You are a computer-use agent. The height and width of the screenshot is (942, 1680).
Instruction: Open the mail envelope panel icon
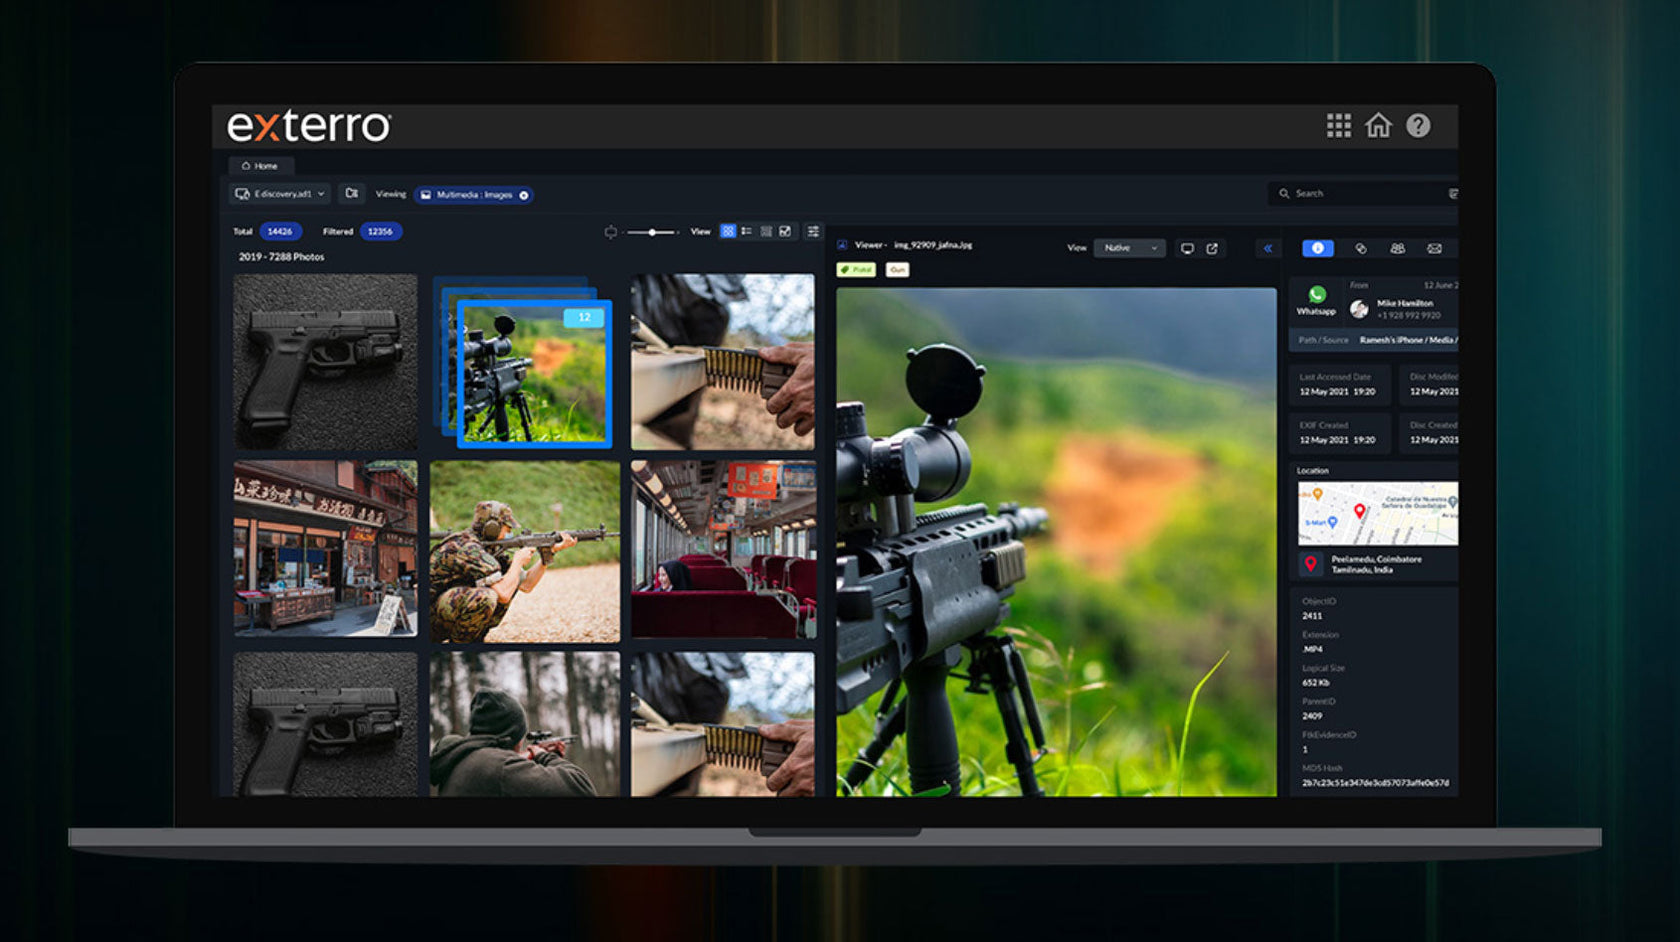pos(1434,248)
